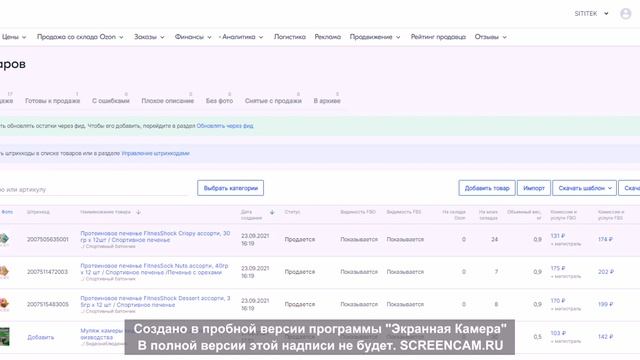Open FitnesSock Nuts ассорти product link

[154, 269]
